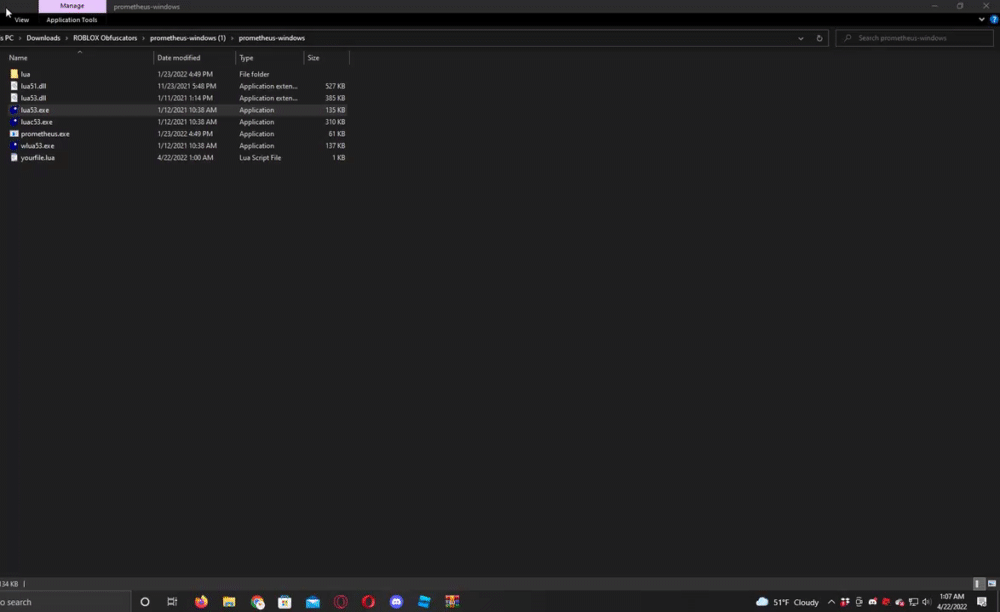Select file name prometheus.exe

point(45,134)
